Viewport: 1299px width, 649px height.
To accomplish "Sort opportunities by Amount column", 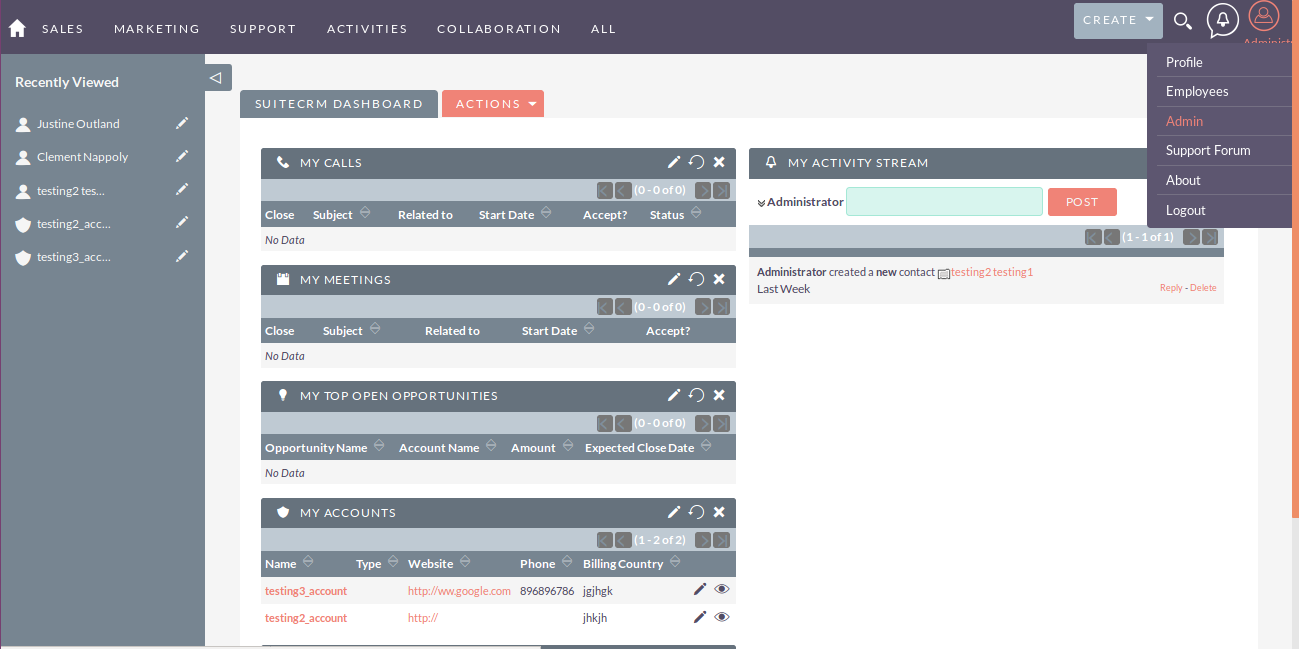I will [568, 446].
